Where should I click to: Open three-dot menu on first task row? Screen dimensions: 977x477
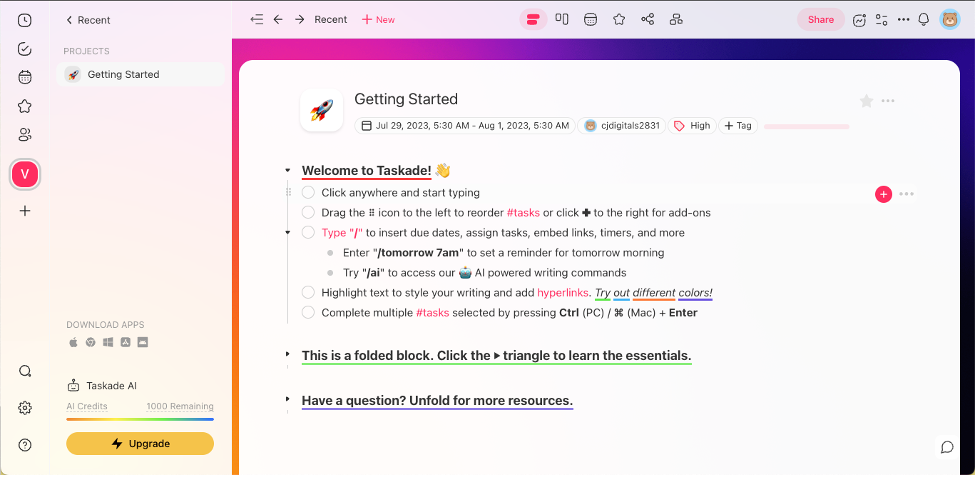tap(907, 194)
